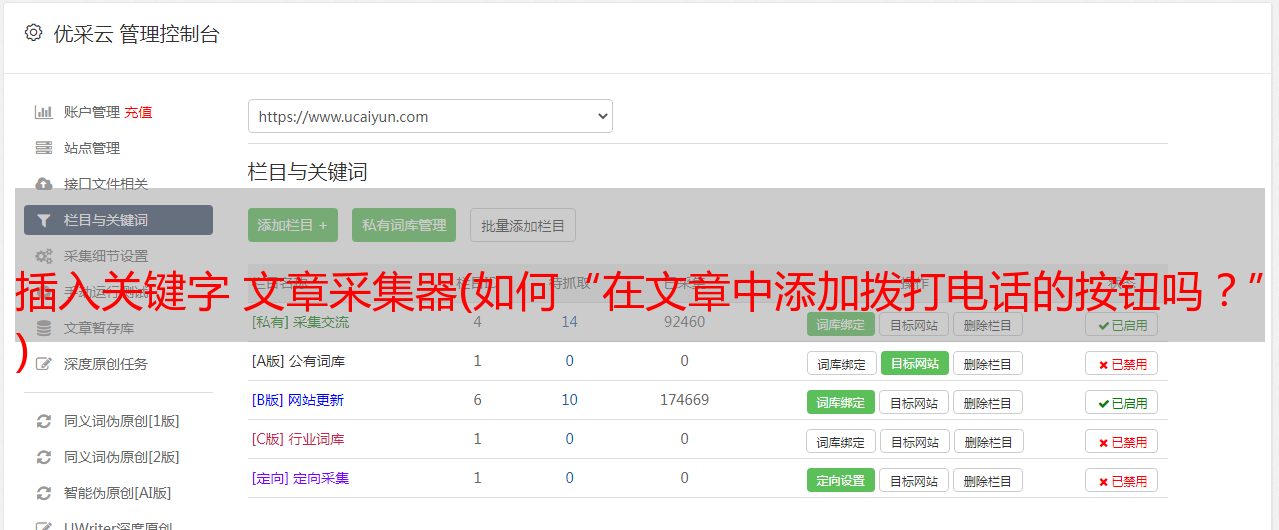Click 目标网站 for the 采集交流 row
This screenshot has width=1279, height=530.
point(914,325)
